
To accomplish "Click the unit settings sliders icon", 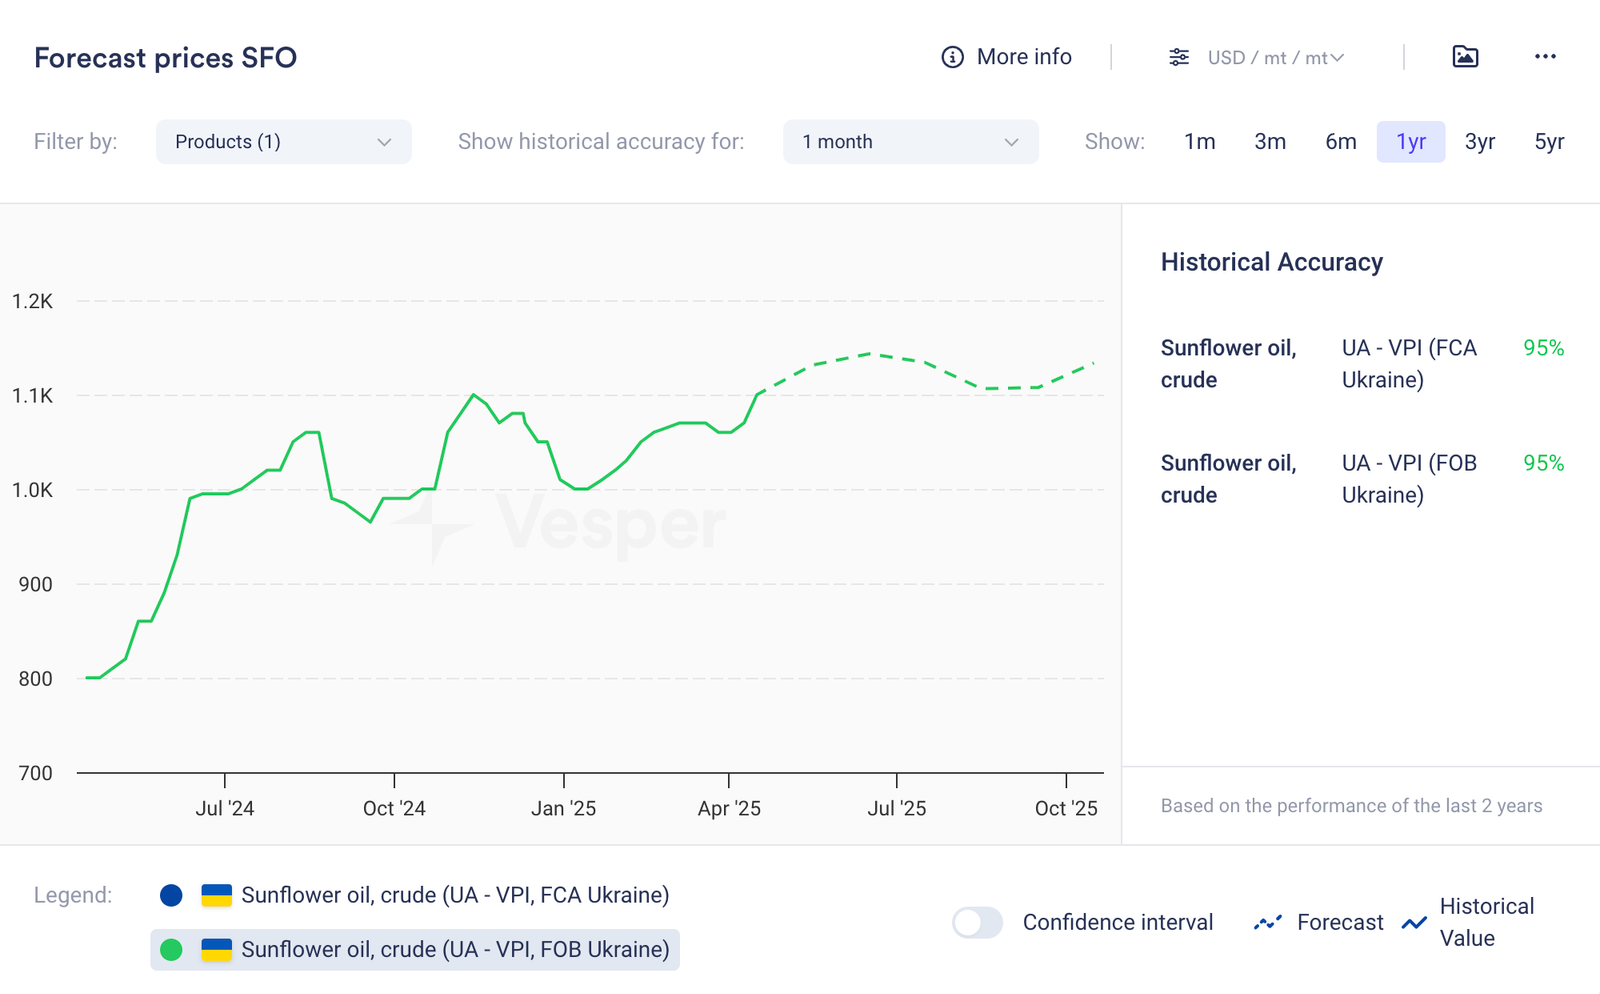I will pos(1179,57).
